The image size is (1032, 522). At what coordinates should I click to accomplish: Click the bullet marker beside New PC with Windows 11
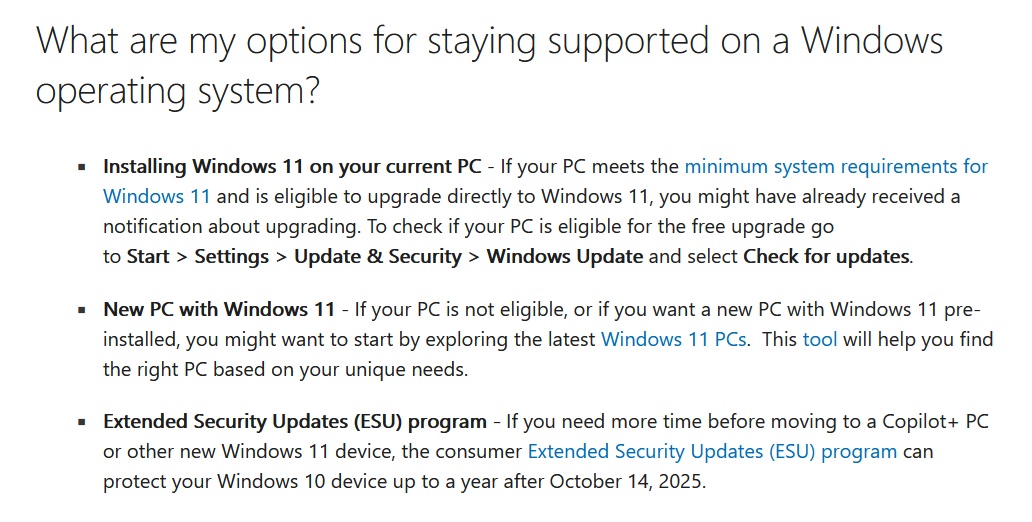(x=81, y=310)
